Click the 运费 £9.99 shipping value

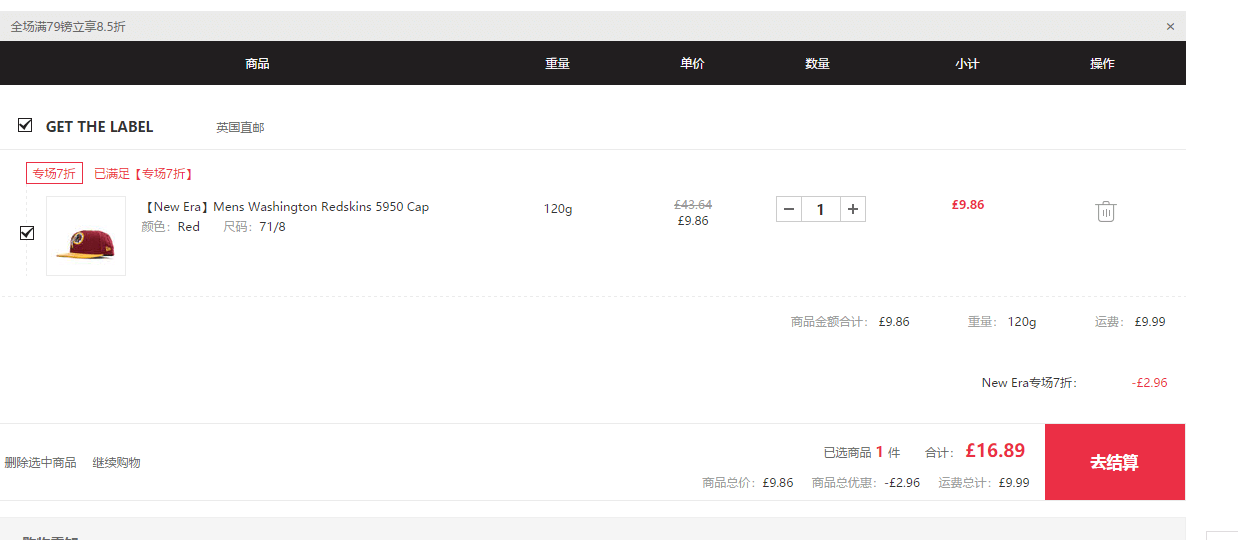(1150, 322)
